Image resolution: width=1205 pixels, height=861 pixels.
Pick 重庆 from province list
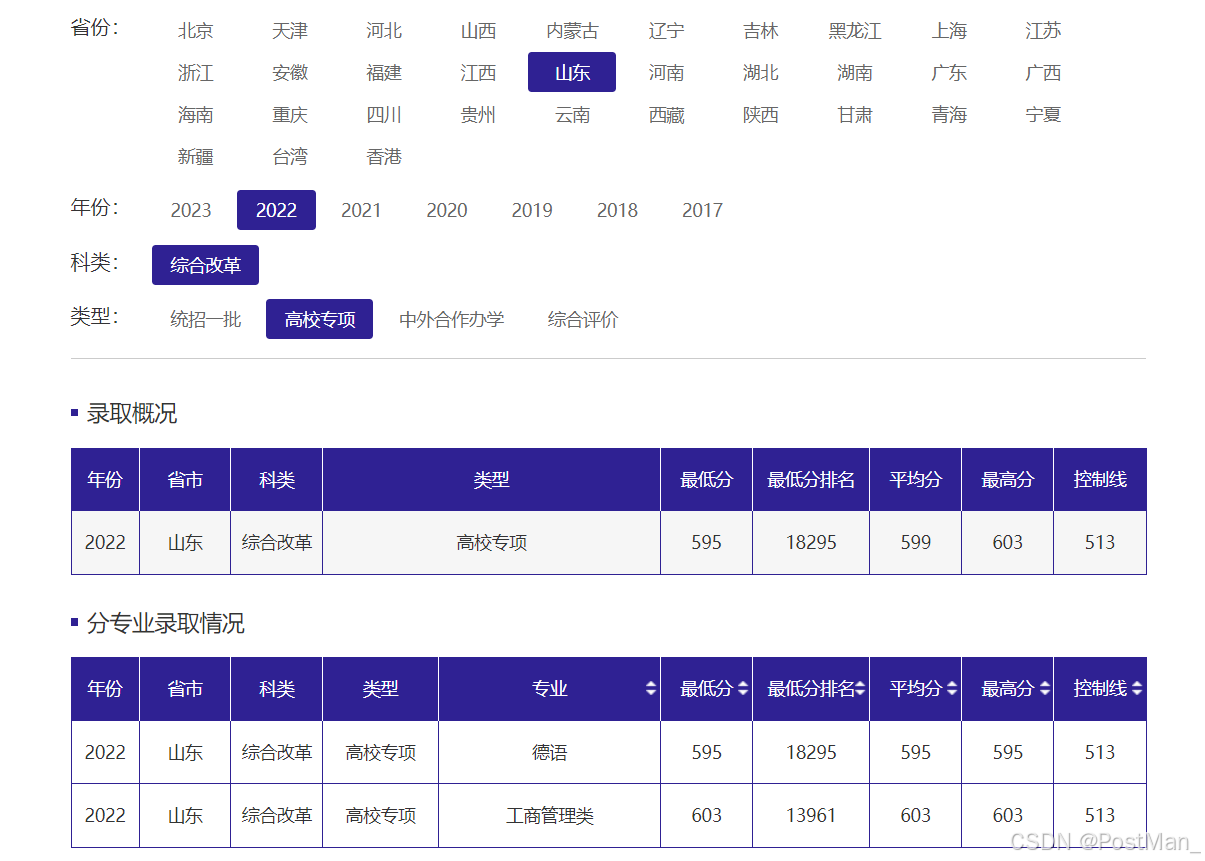click(x=290, y=115)
